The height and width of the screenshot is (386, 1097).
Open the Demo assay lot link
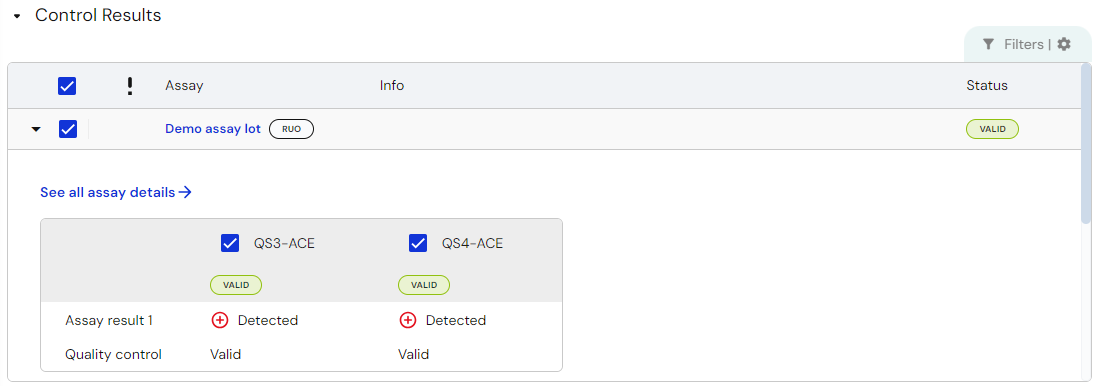(213, 129)
